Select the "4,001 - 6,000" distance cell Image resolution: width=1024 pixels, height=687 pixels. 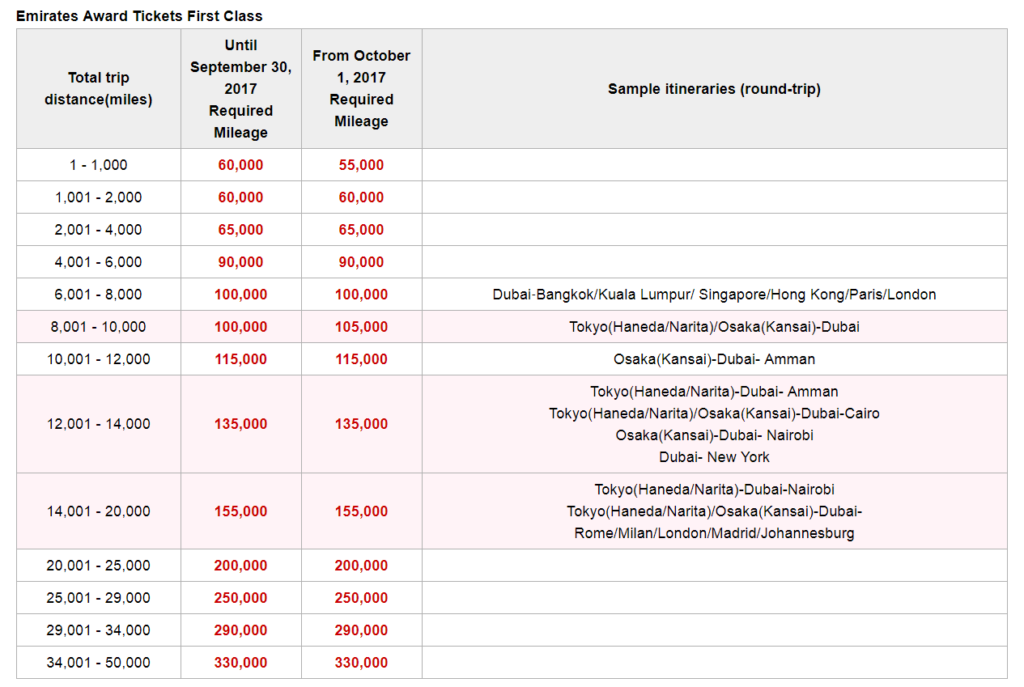point(99,262)
